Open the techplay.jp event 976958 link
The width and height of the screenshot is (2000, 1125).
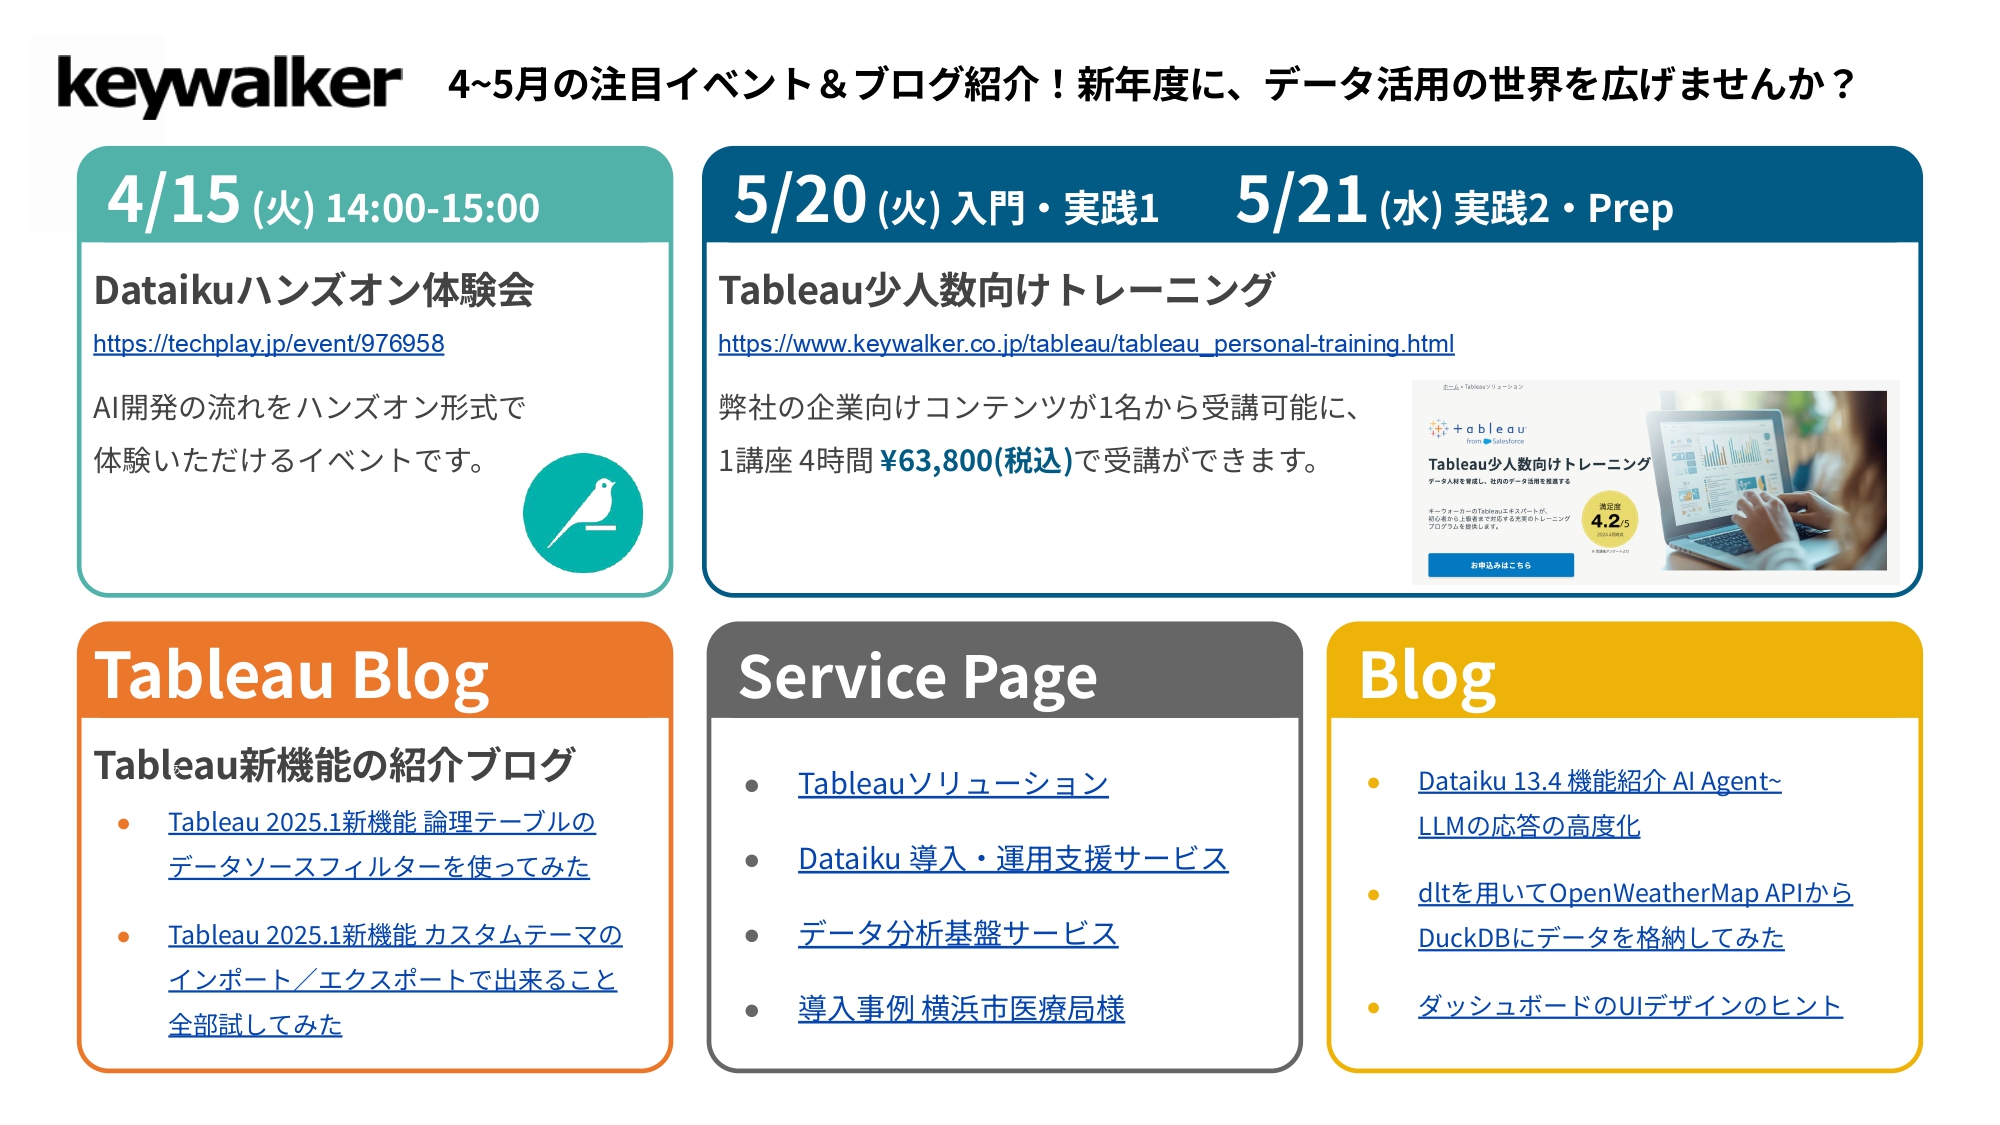(269, 343)
